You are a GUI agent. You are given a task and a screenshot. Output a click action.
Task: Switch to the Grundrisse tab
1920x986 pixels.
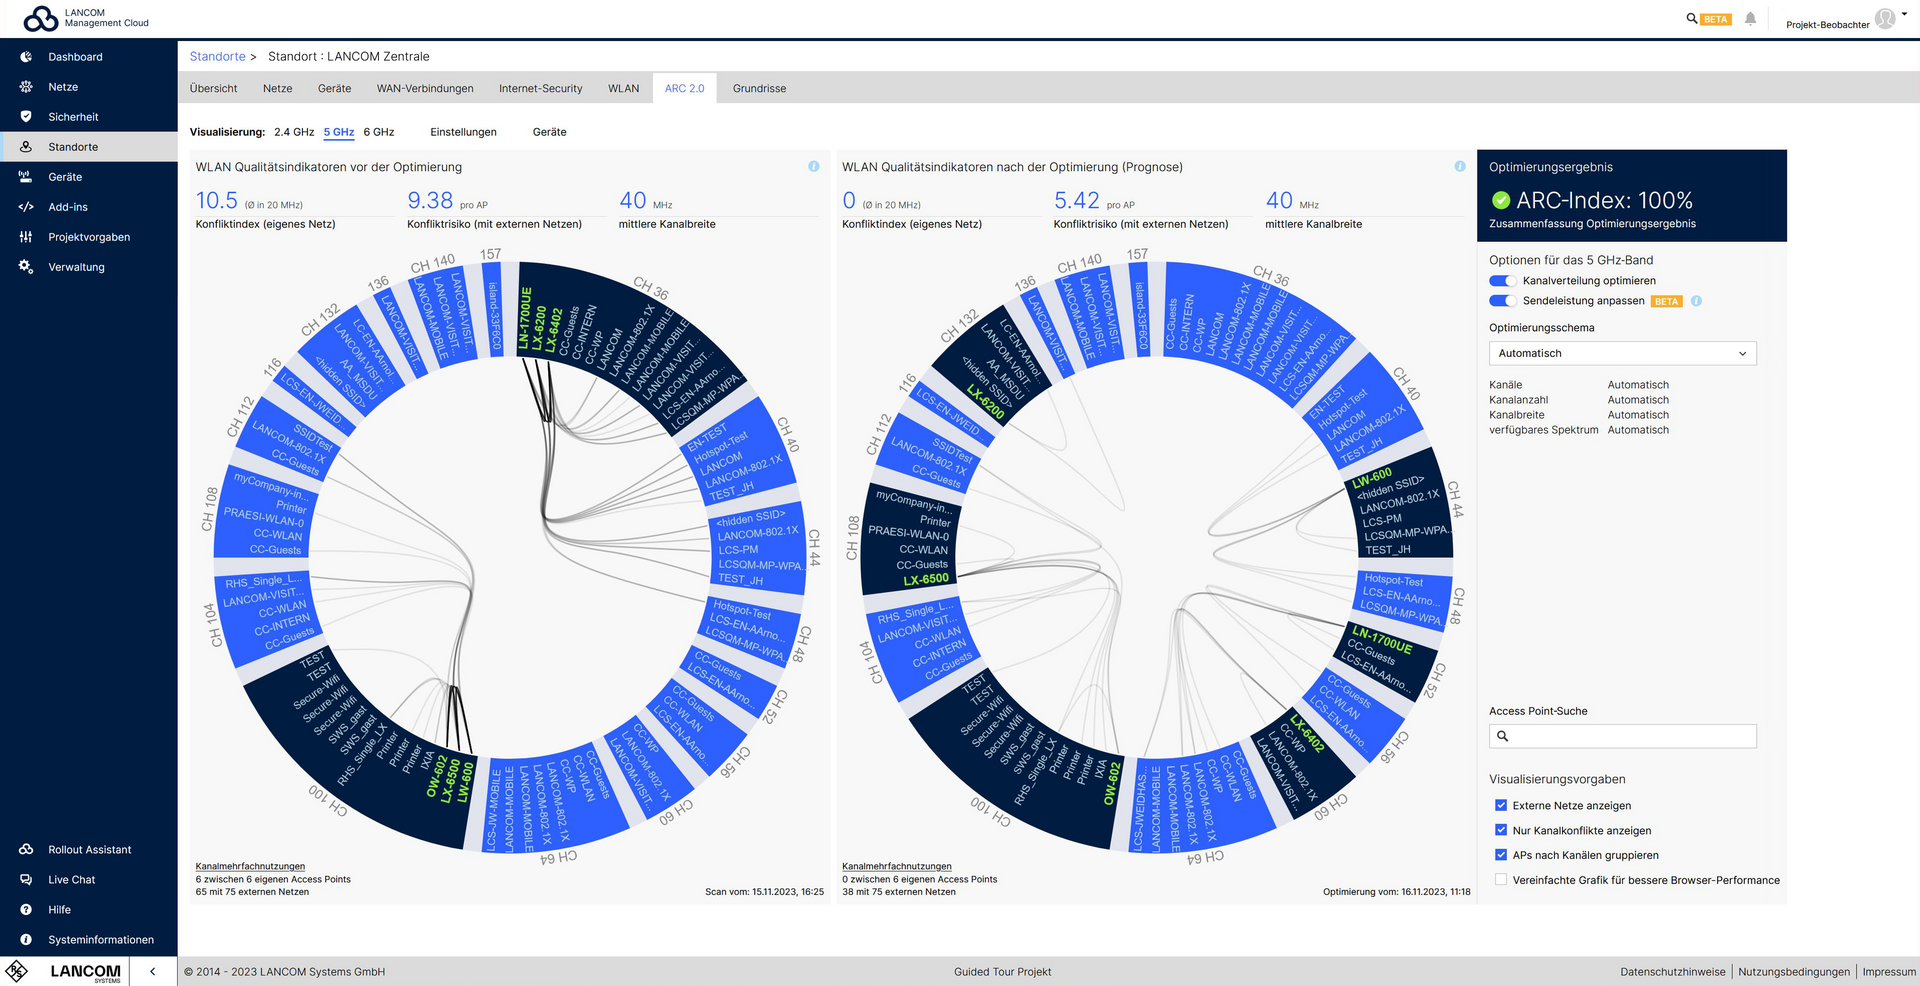point(759,89)
